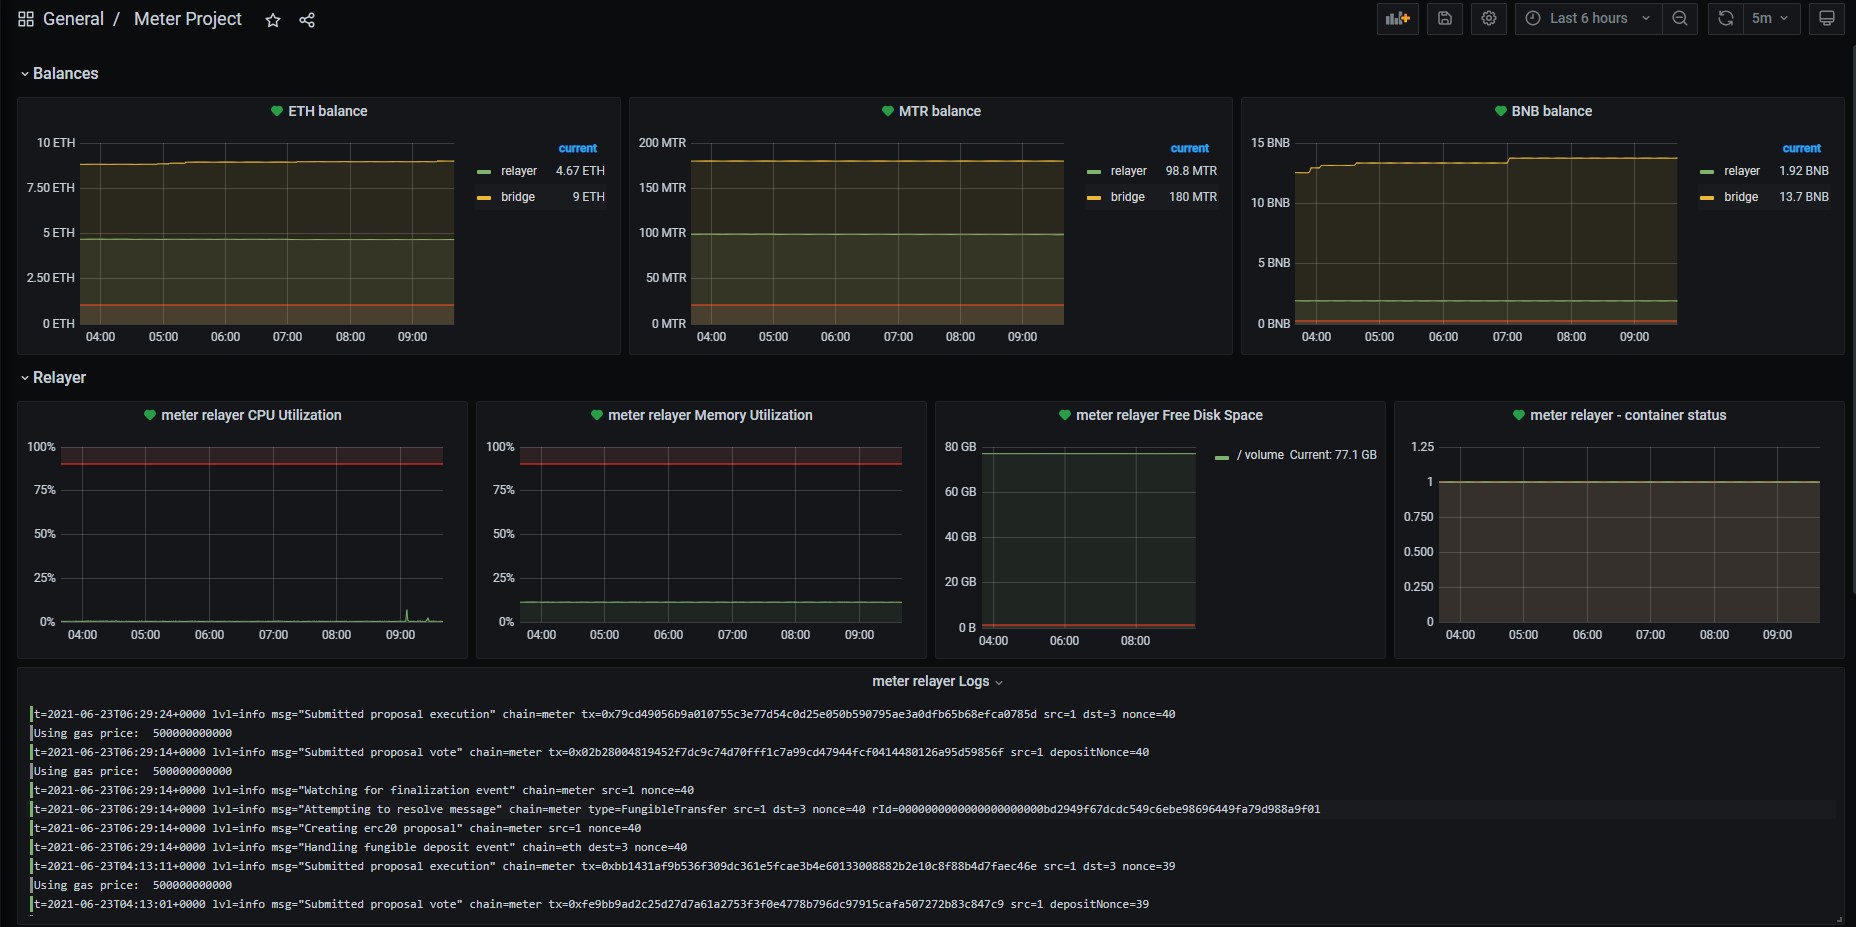The width and height of the screenshot is (1856, 927).
Task: Click the 4.67 ETH relayer value
Action: tap(580, 171)
